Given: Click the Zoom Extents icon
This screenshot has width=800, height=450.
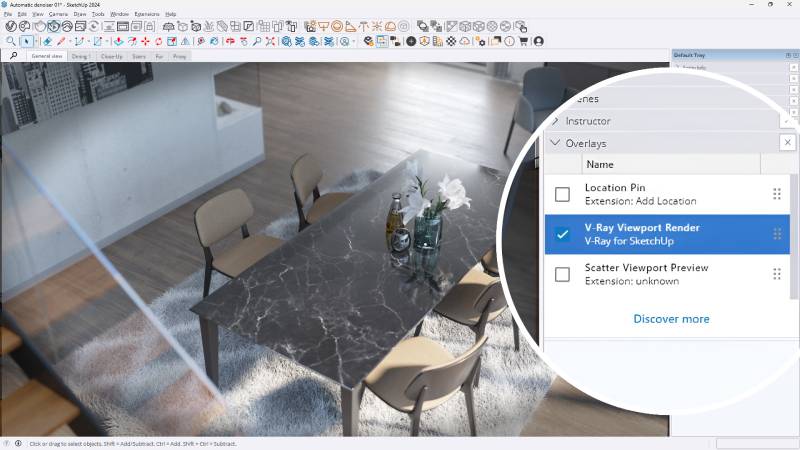Looking at the screenshot, I should 271,41.
